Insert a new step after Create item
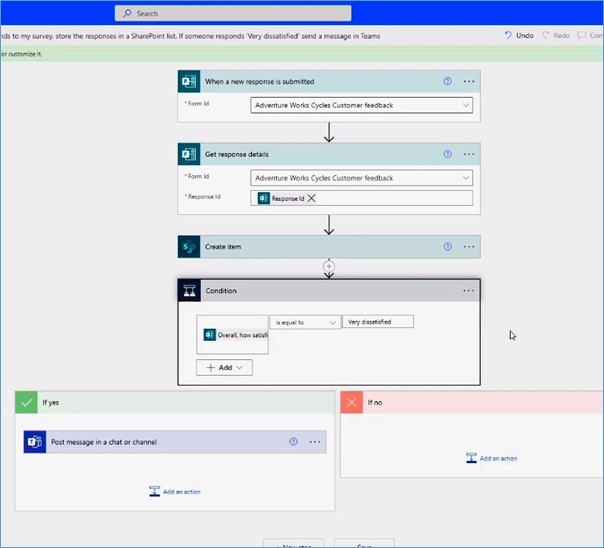Viewport: 604px width, 548px height. (329, 266)
